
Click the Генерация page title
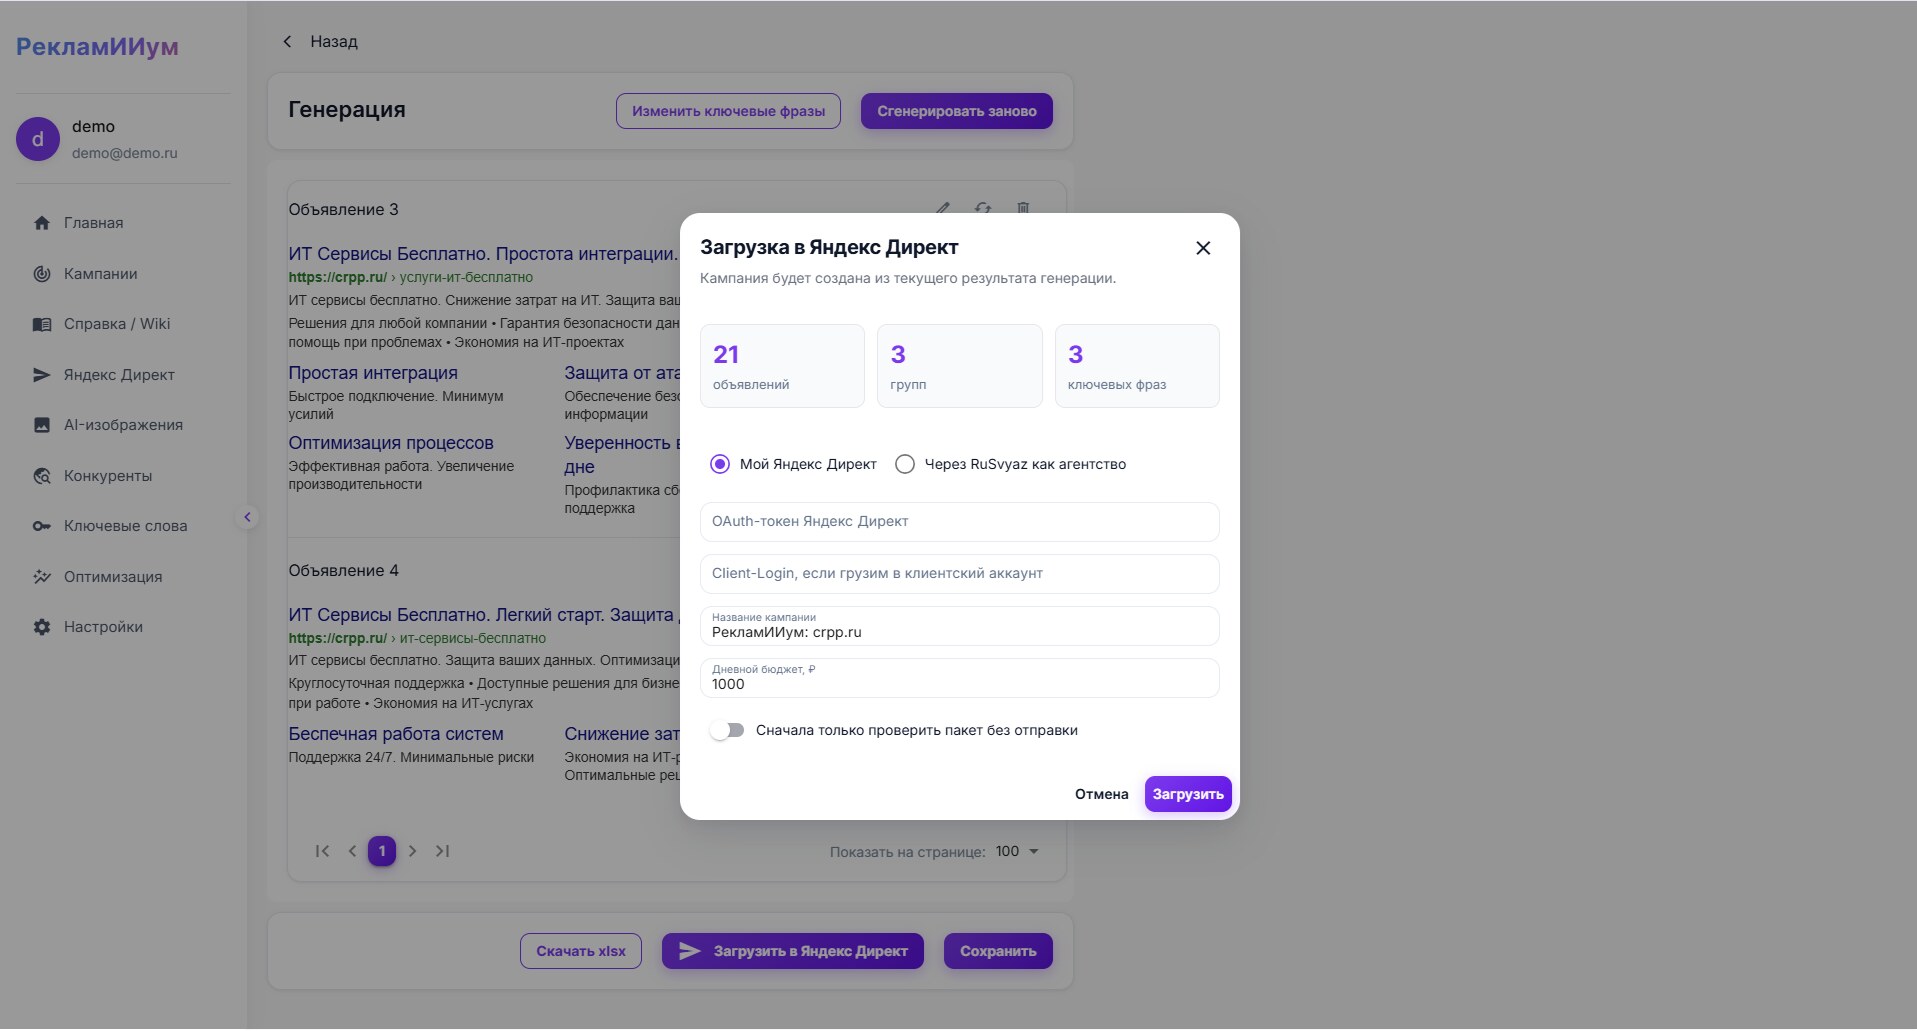pos(347,110)
